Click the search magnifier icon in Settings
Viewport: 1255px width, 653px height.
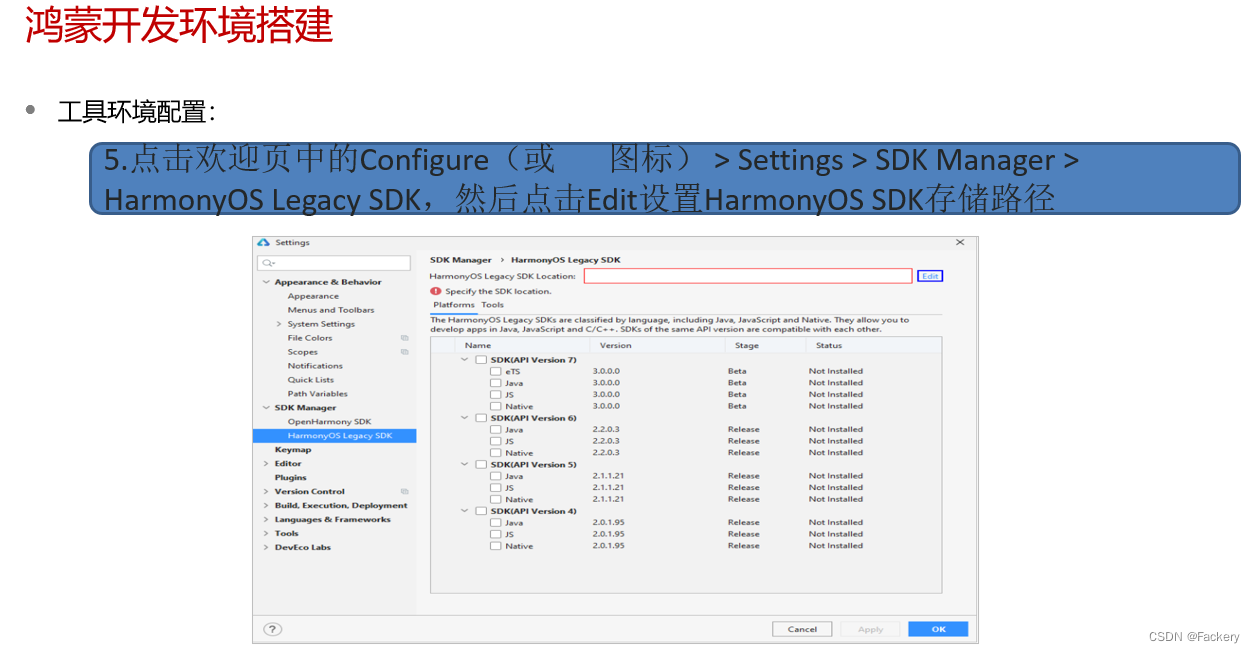pos(269,263)
